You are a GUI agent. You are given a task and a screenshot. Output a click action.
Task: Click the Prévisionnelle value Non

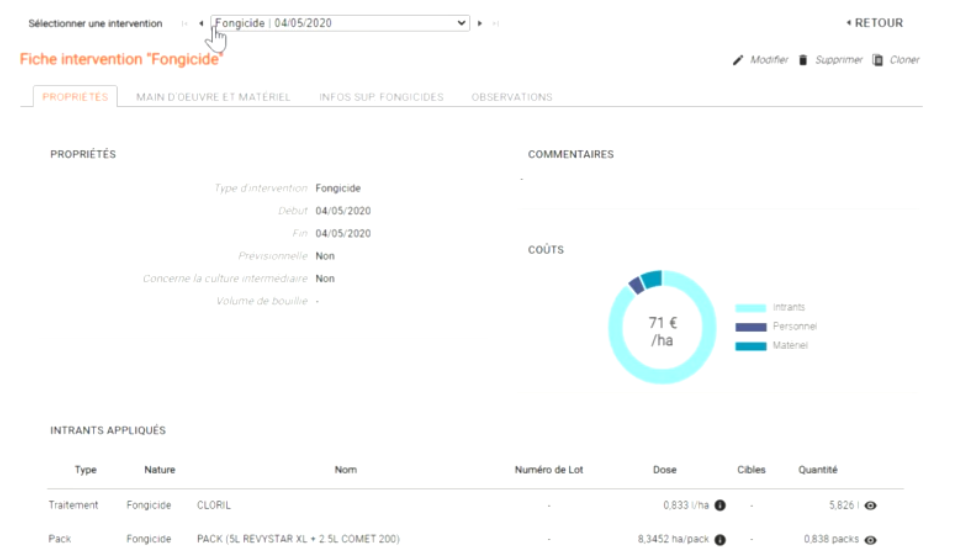click(325, 256)
